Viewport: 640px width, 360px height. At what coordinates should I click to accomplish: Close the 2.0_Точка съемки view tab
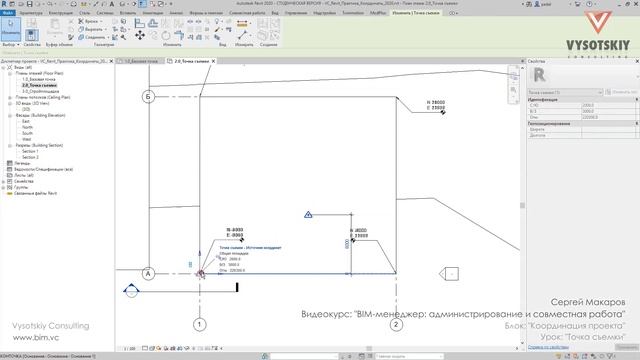(213, 61)
